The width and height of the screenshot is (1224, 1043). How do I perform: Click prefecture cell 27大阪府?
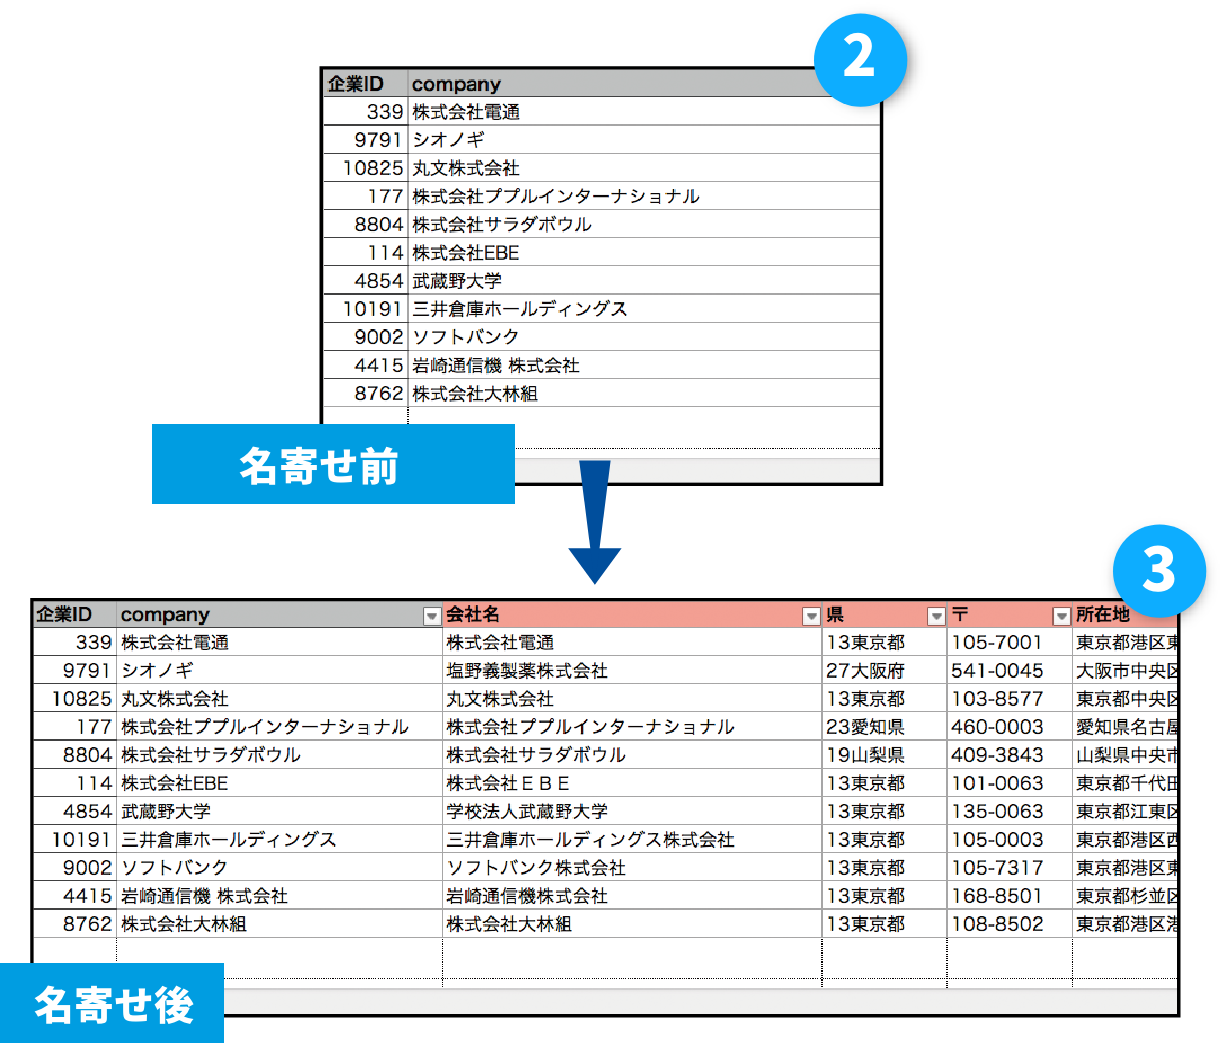pyautogui.click(x=884, y=671)
